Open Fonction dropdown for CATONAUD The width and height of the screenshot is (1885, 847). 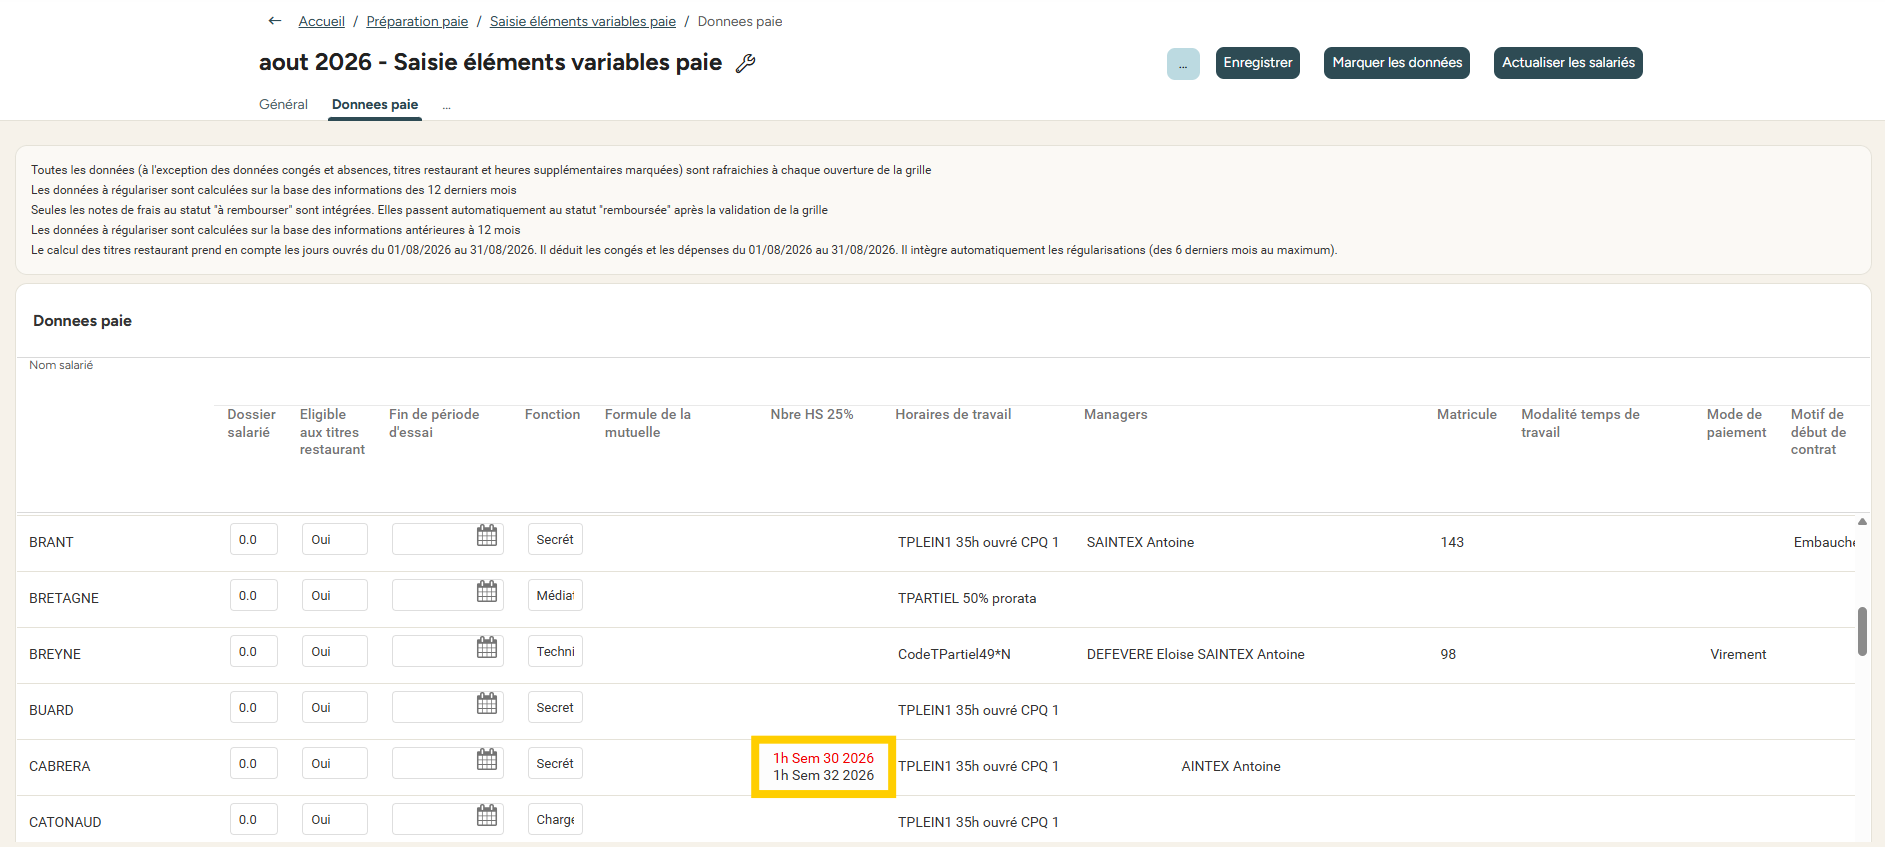click(555, 819)
